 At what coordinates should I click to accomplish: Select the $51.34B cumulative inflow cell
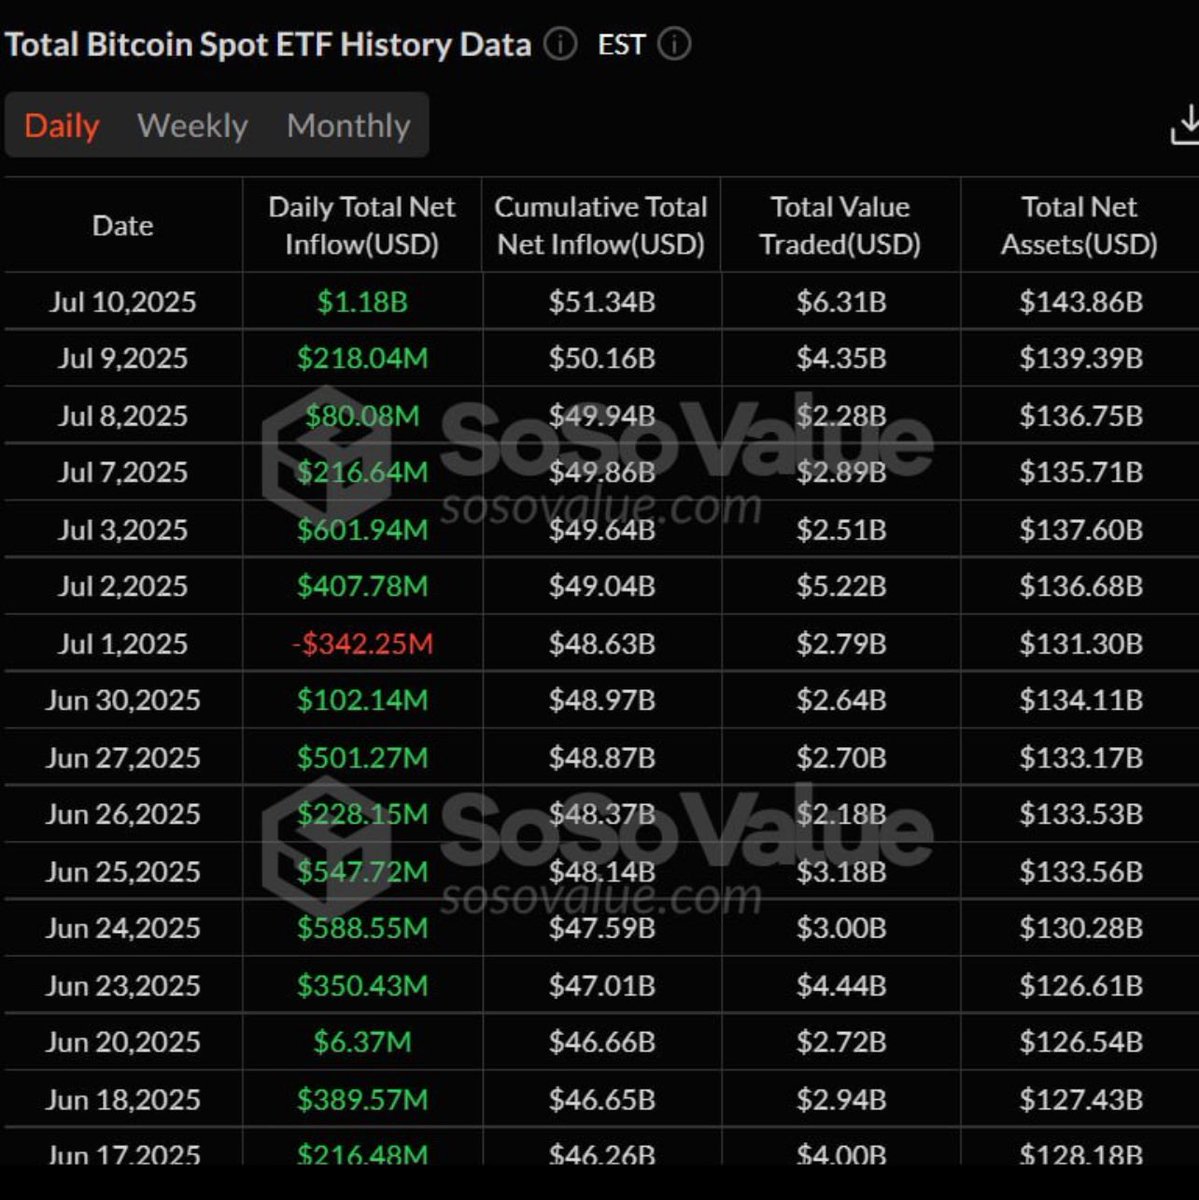click(x=601, y=302)
